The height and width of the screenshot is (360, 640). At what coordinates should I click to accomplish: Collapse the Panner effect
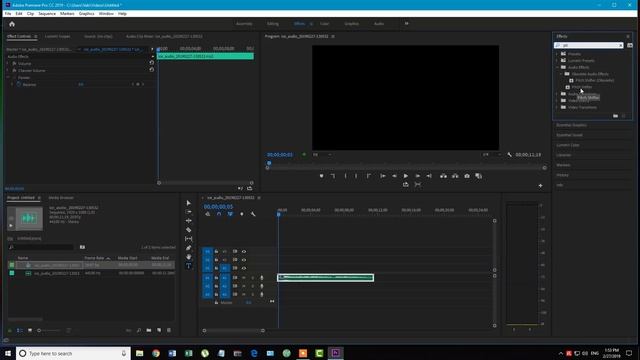click(x=8, y=77)
